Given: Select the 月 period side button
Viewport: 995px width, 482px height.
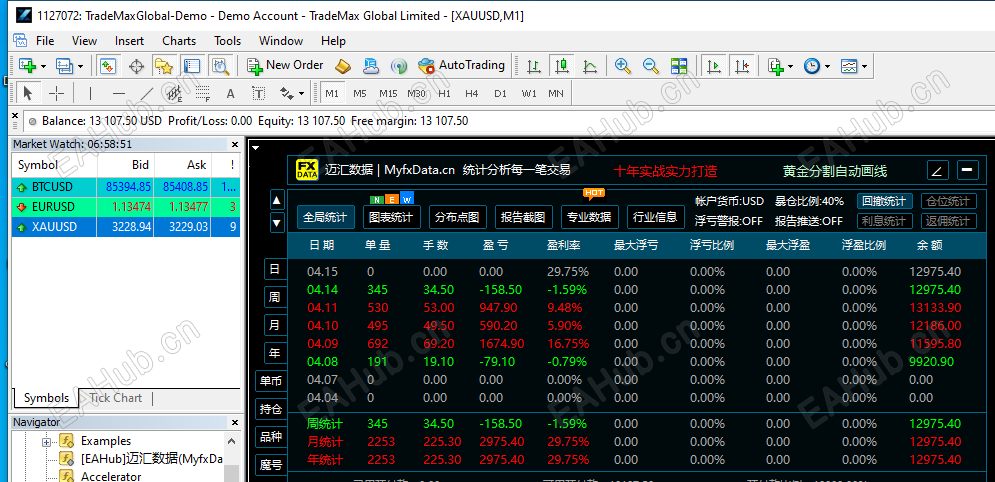Looking at the screenshot, I should click(x=275, y=325).
